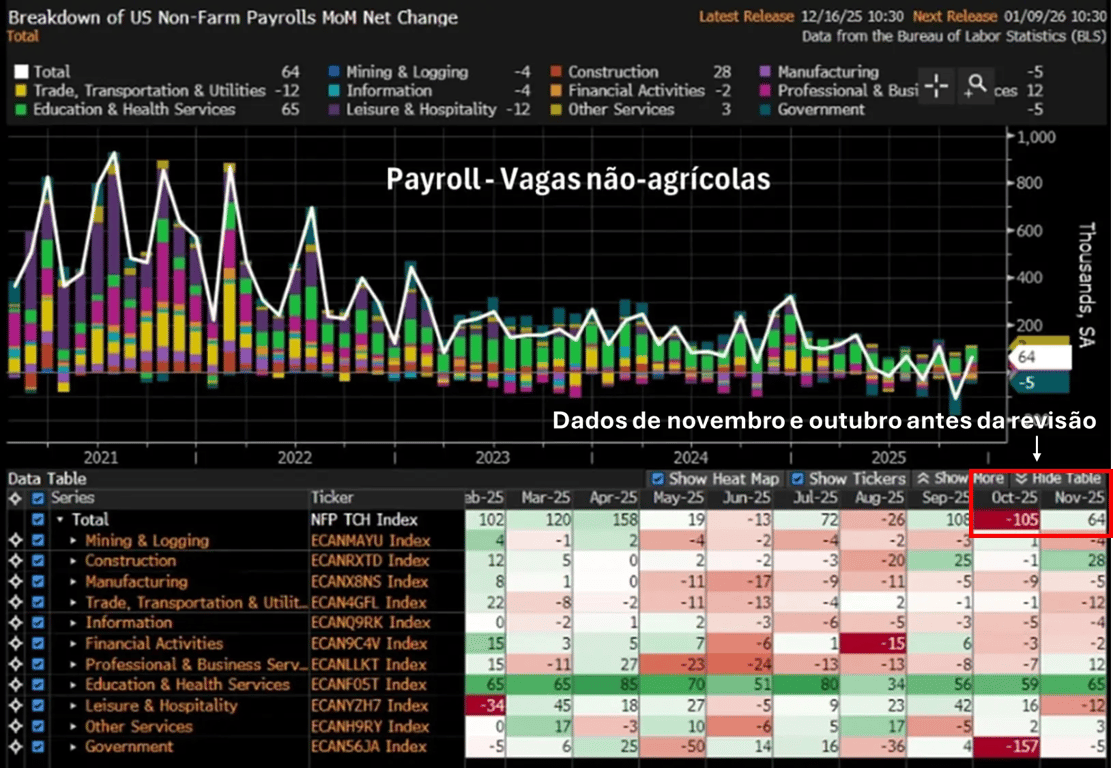The image size is (1113, 768).
Task: Click Show More above the table
Action: (x=960, y=479)
